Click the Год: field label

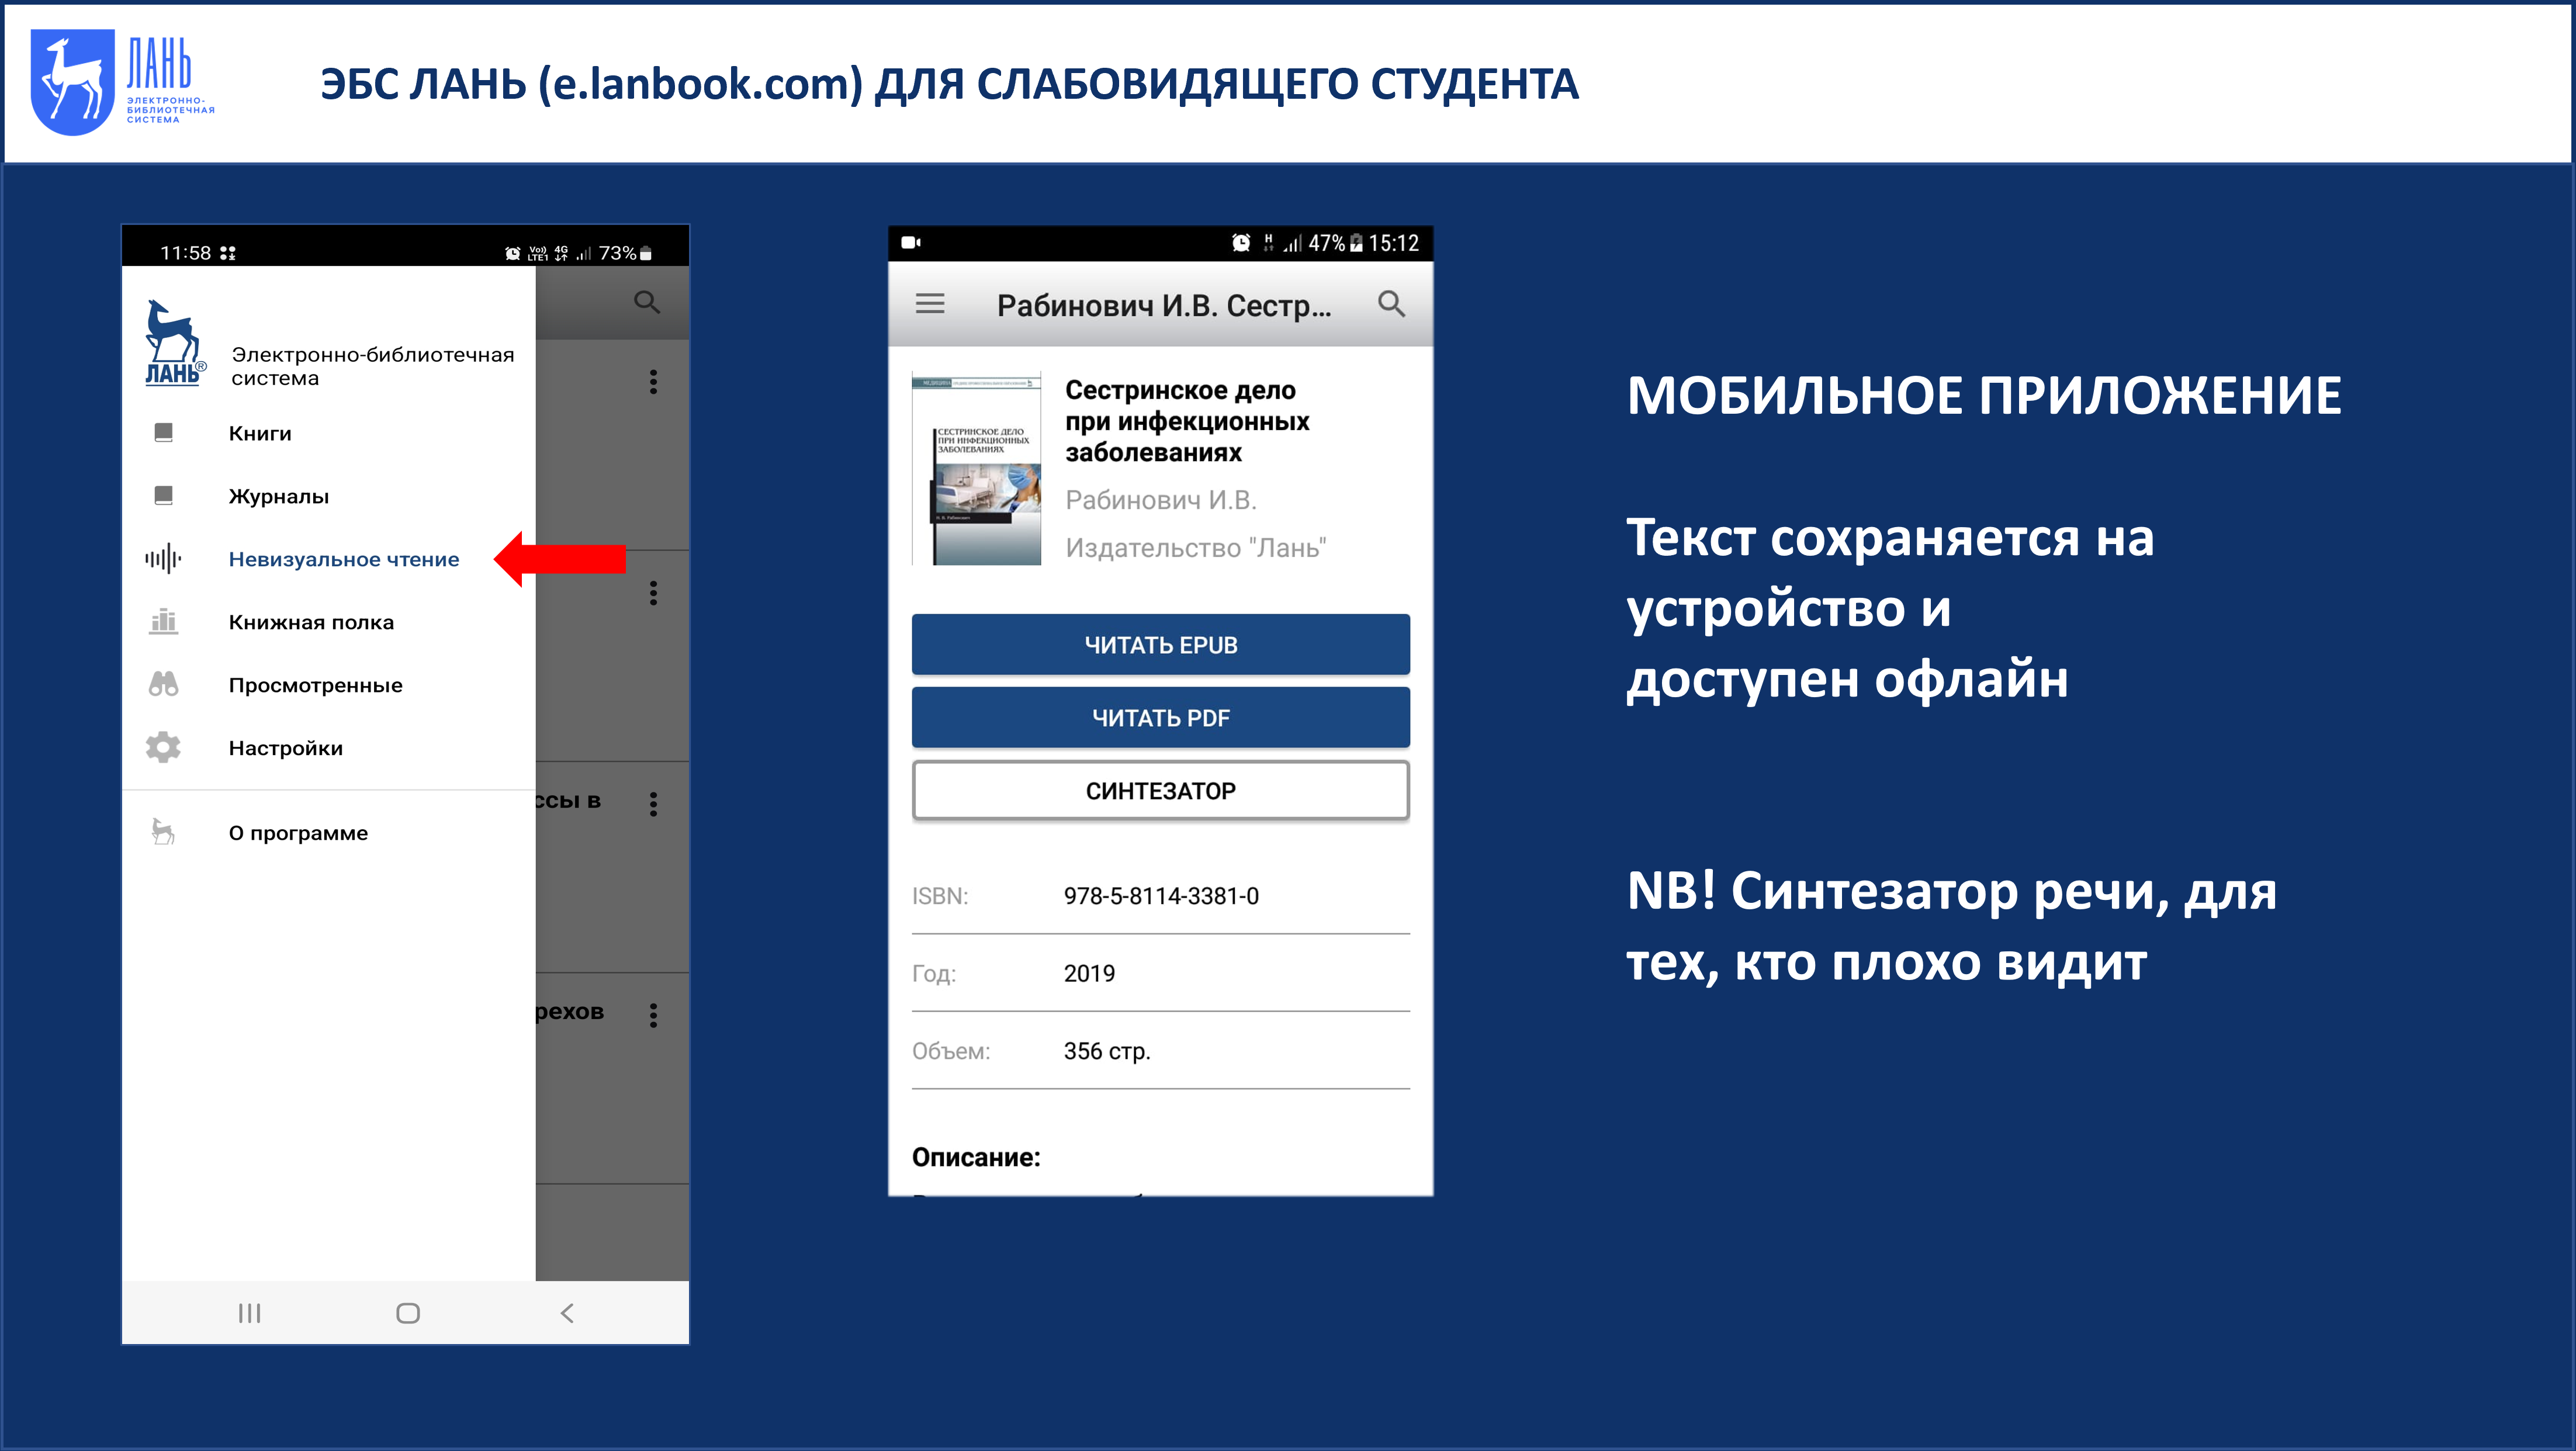934,973
